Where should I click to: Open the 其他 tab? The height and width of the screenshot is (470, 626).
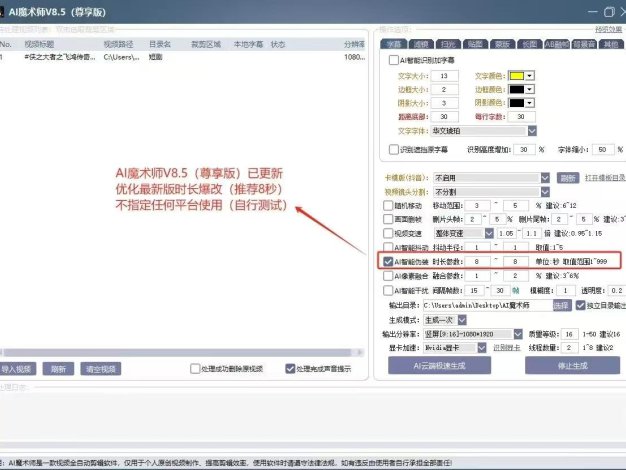click(x=611, y=44)
